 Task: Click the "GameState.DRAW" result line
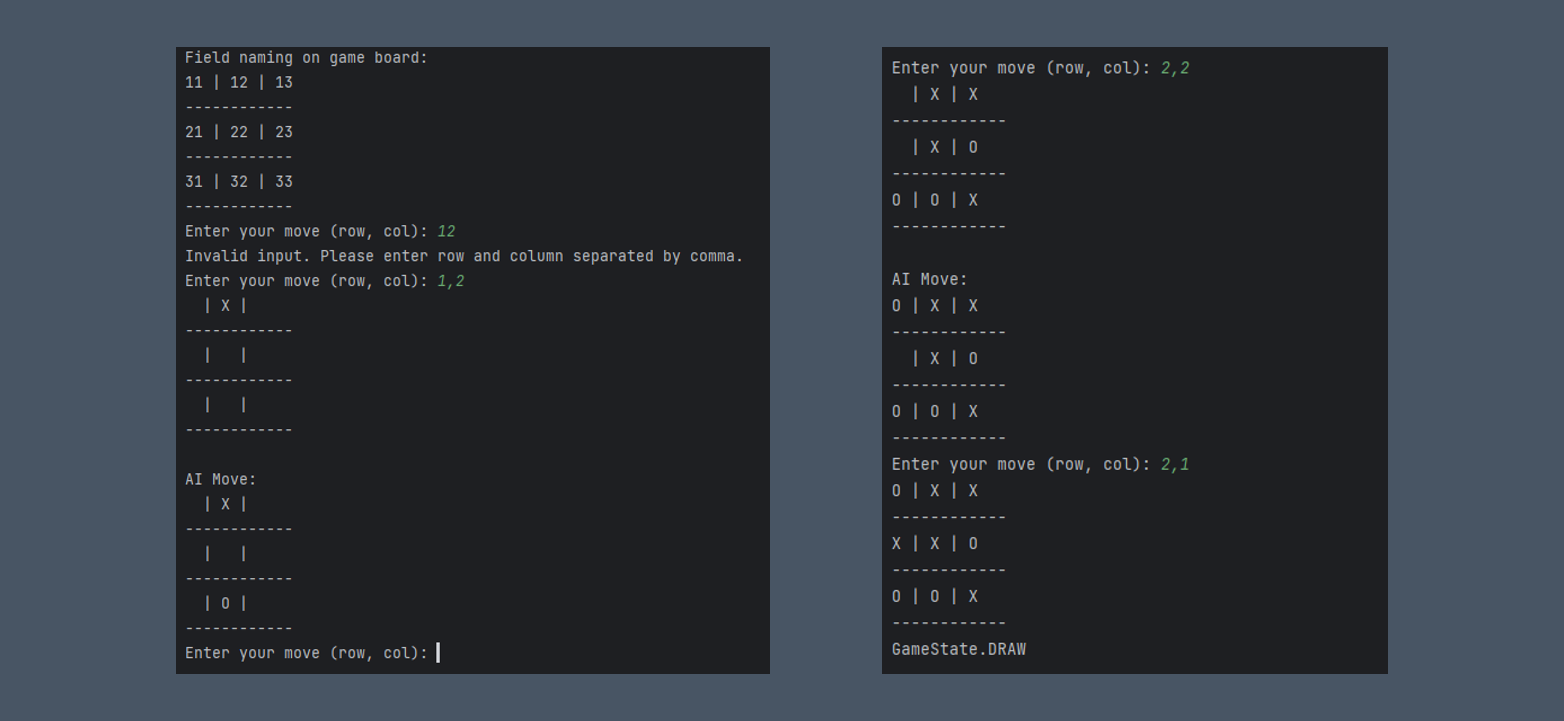point(959,649)
